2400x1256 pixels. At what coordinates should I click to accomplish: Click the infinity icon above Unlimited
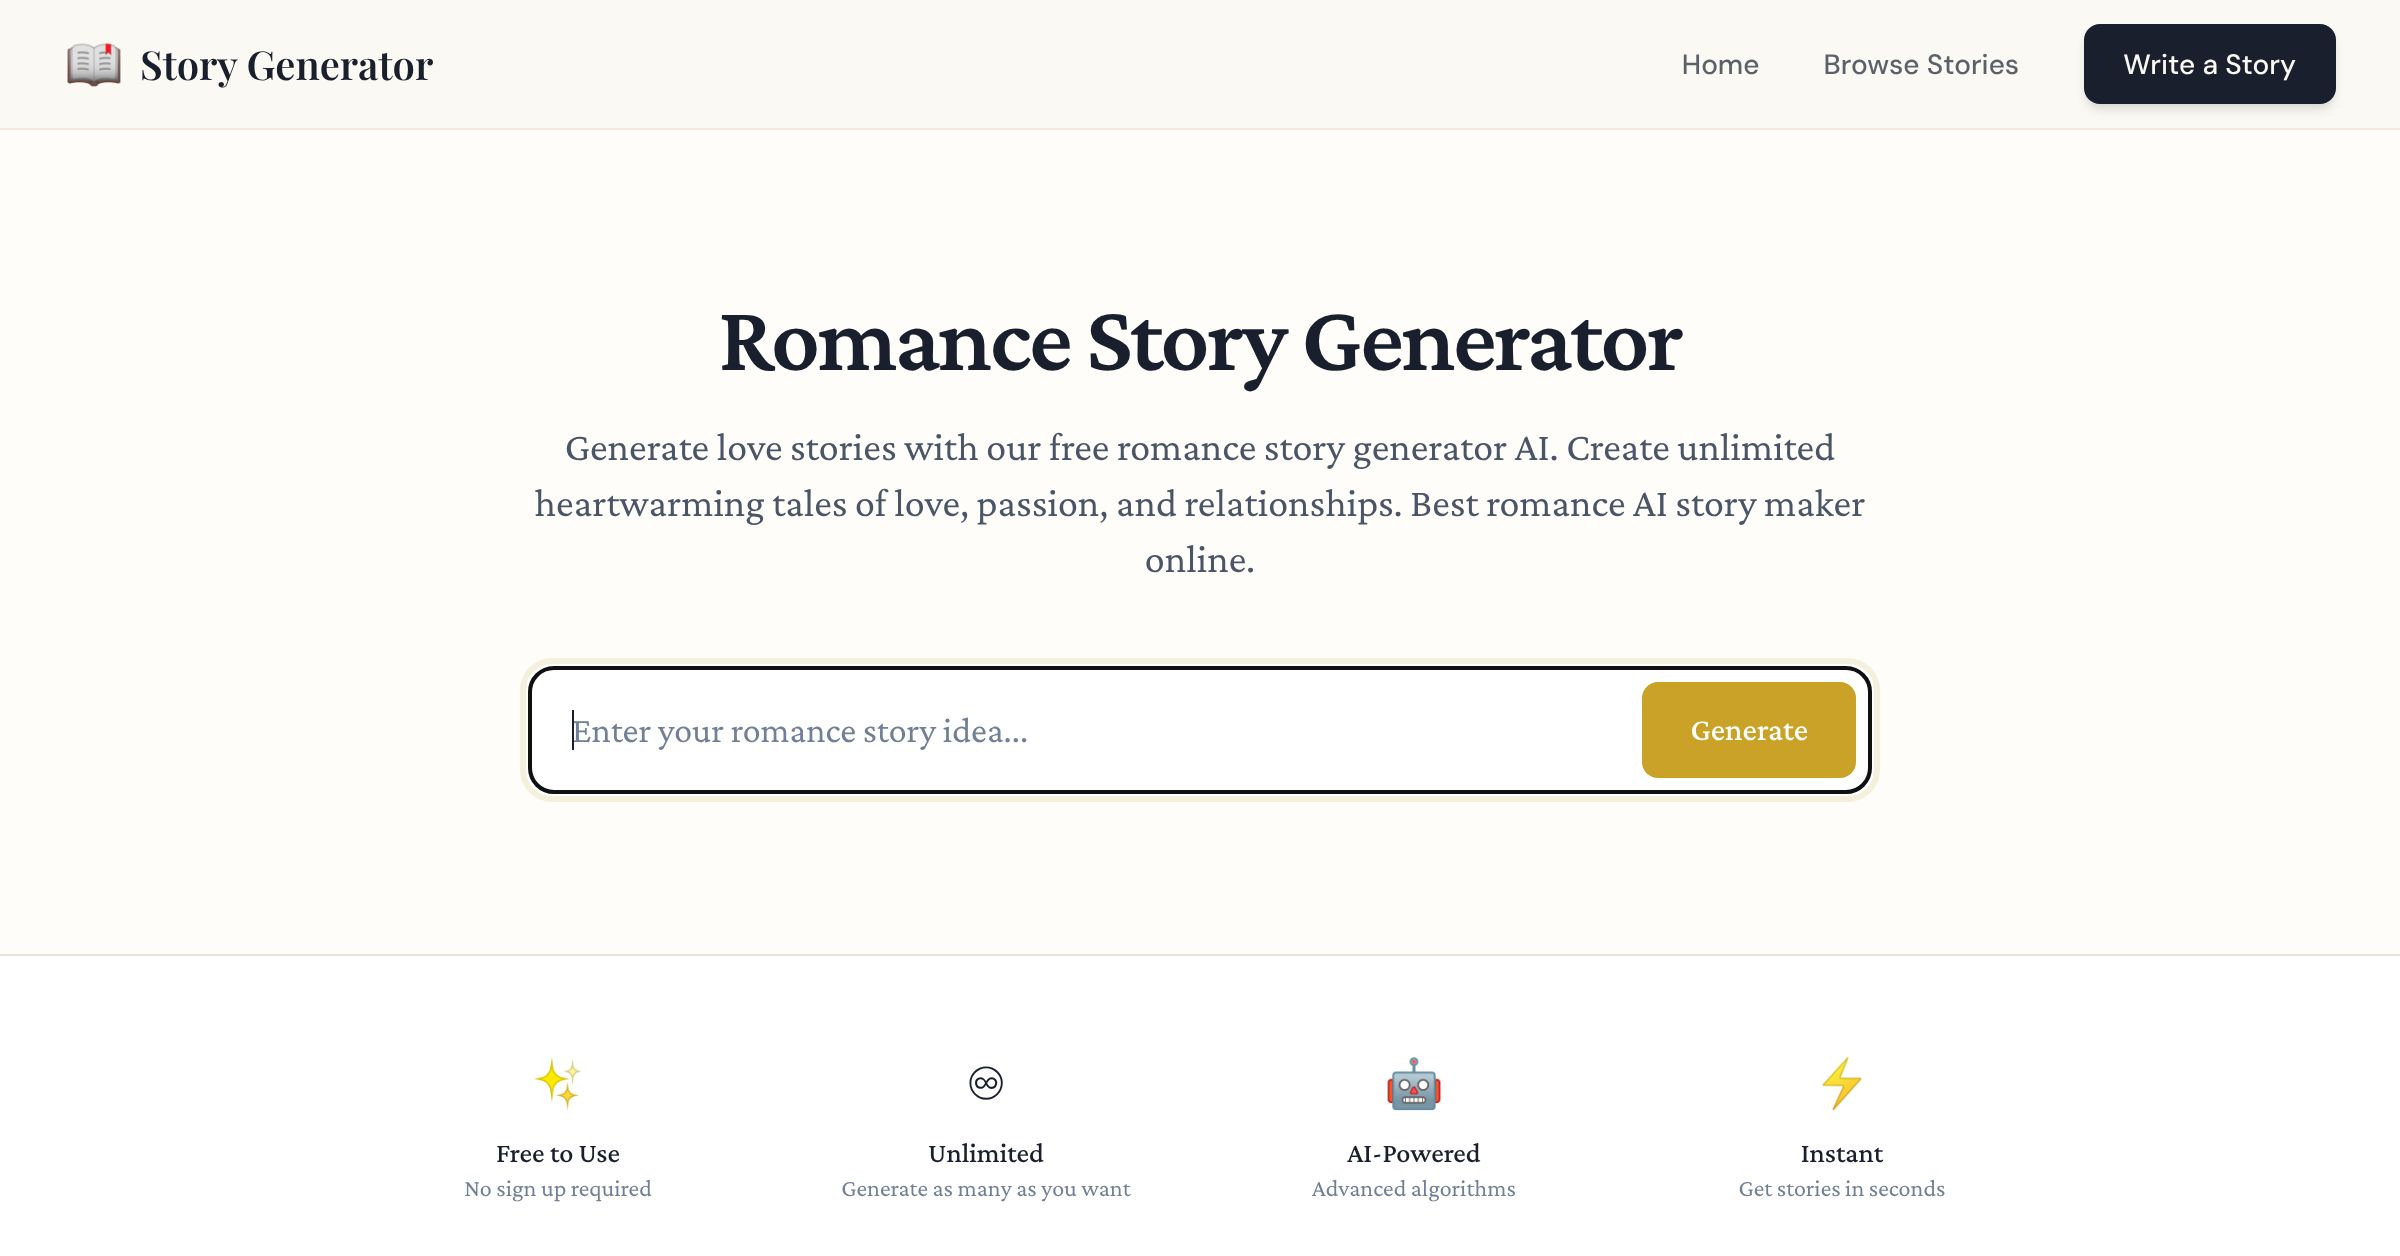(x=986, y=1081)
